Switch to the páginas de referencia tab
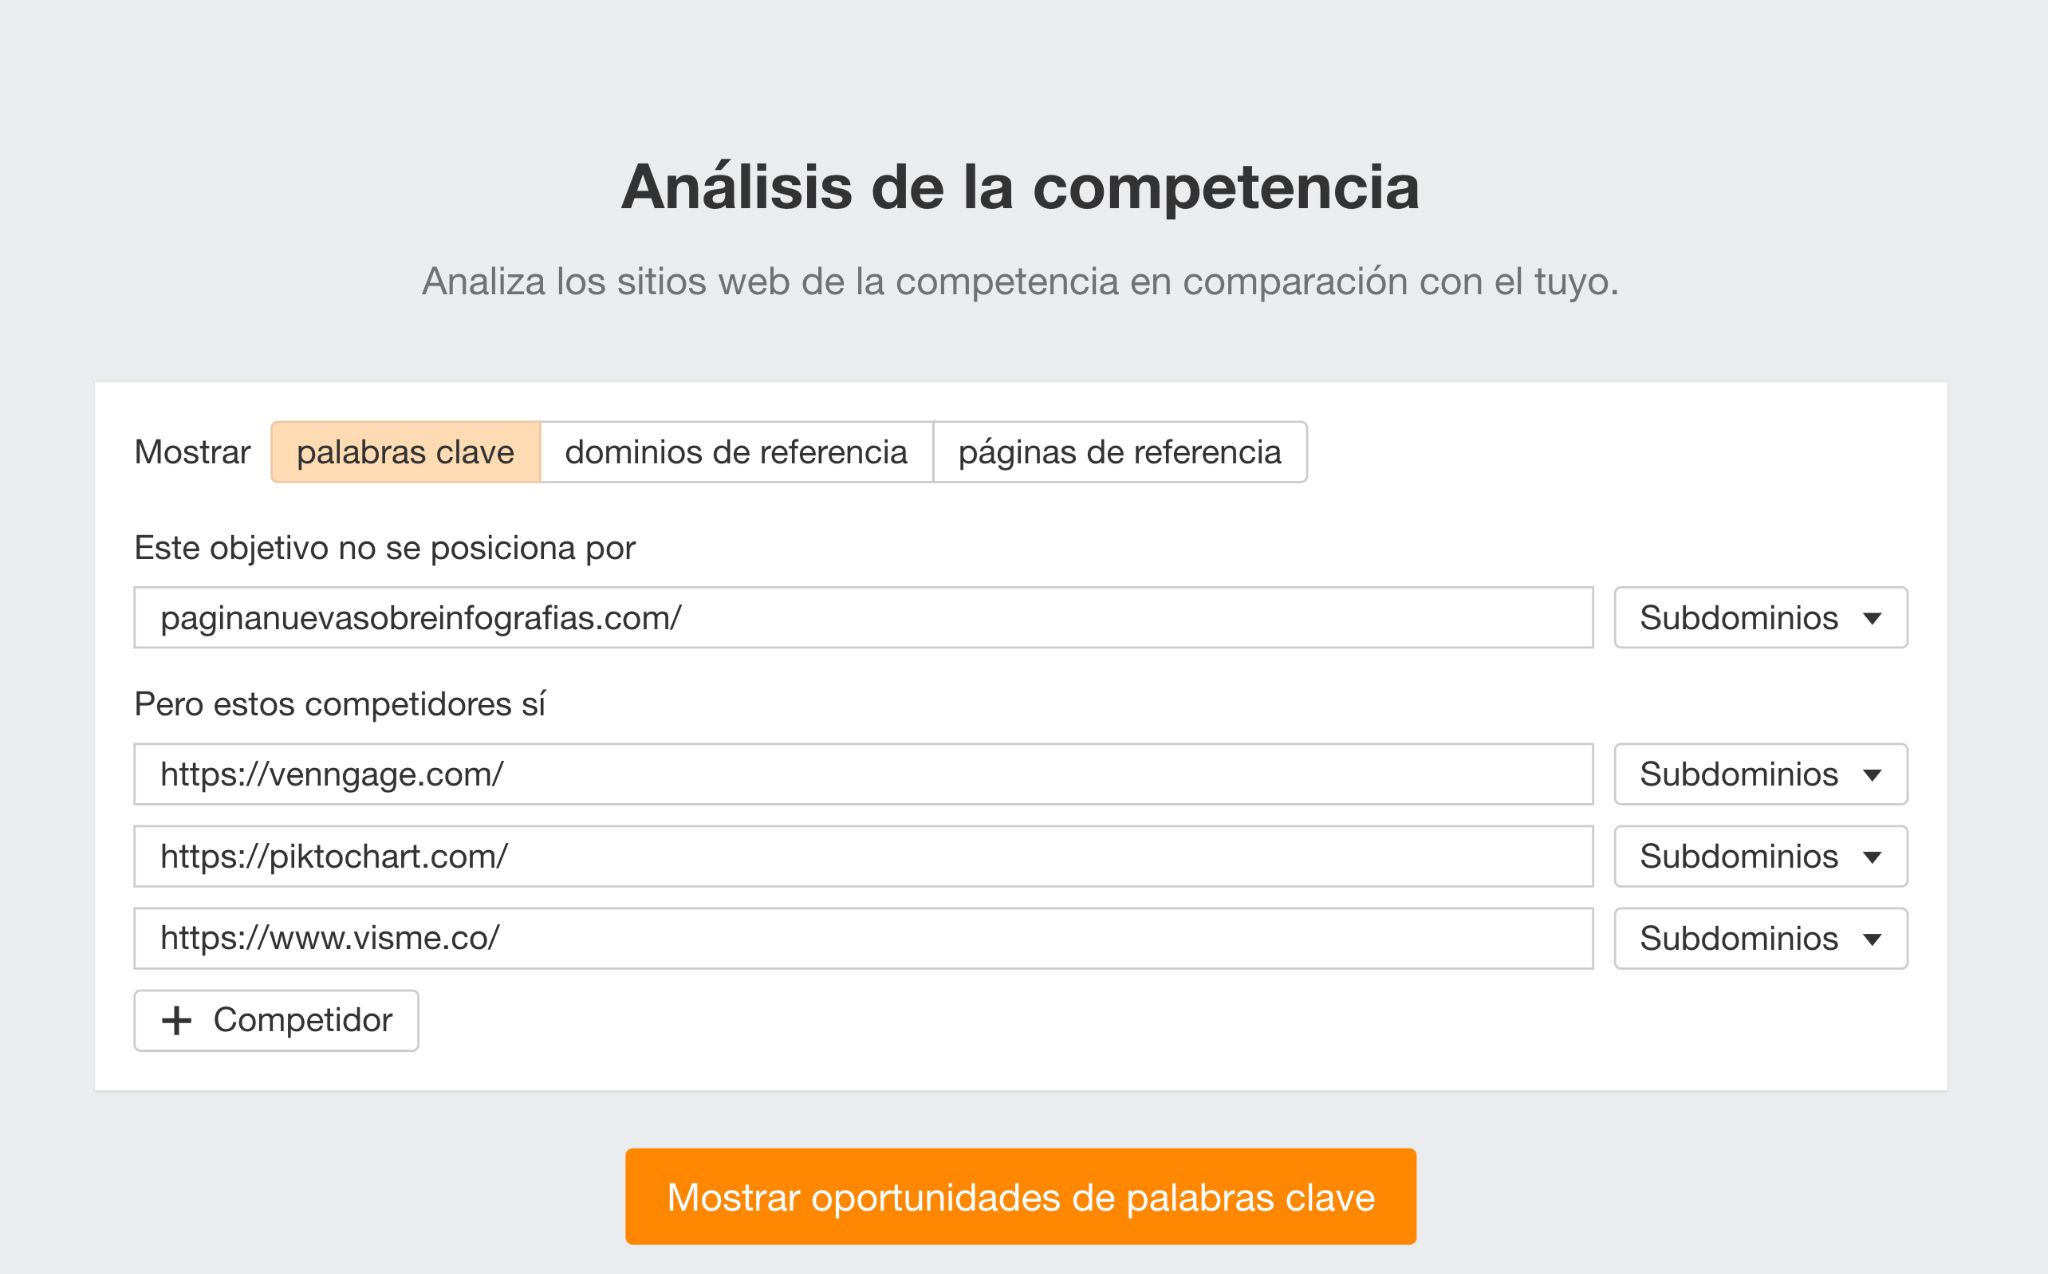 click(x=1119, y=452)
